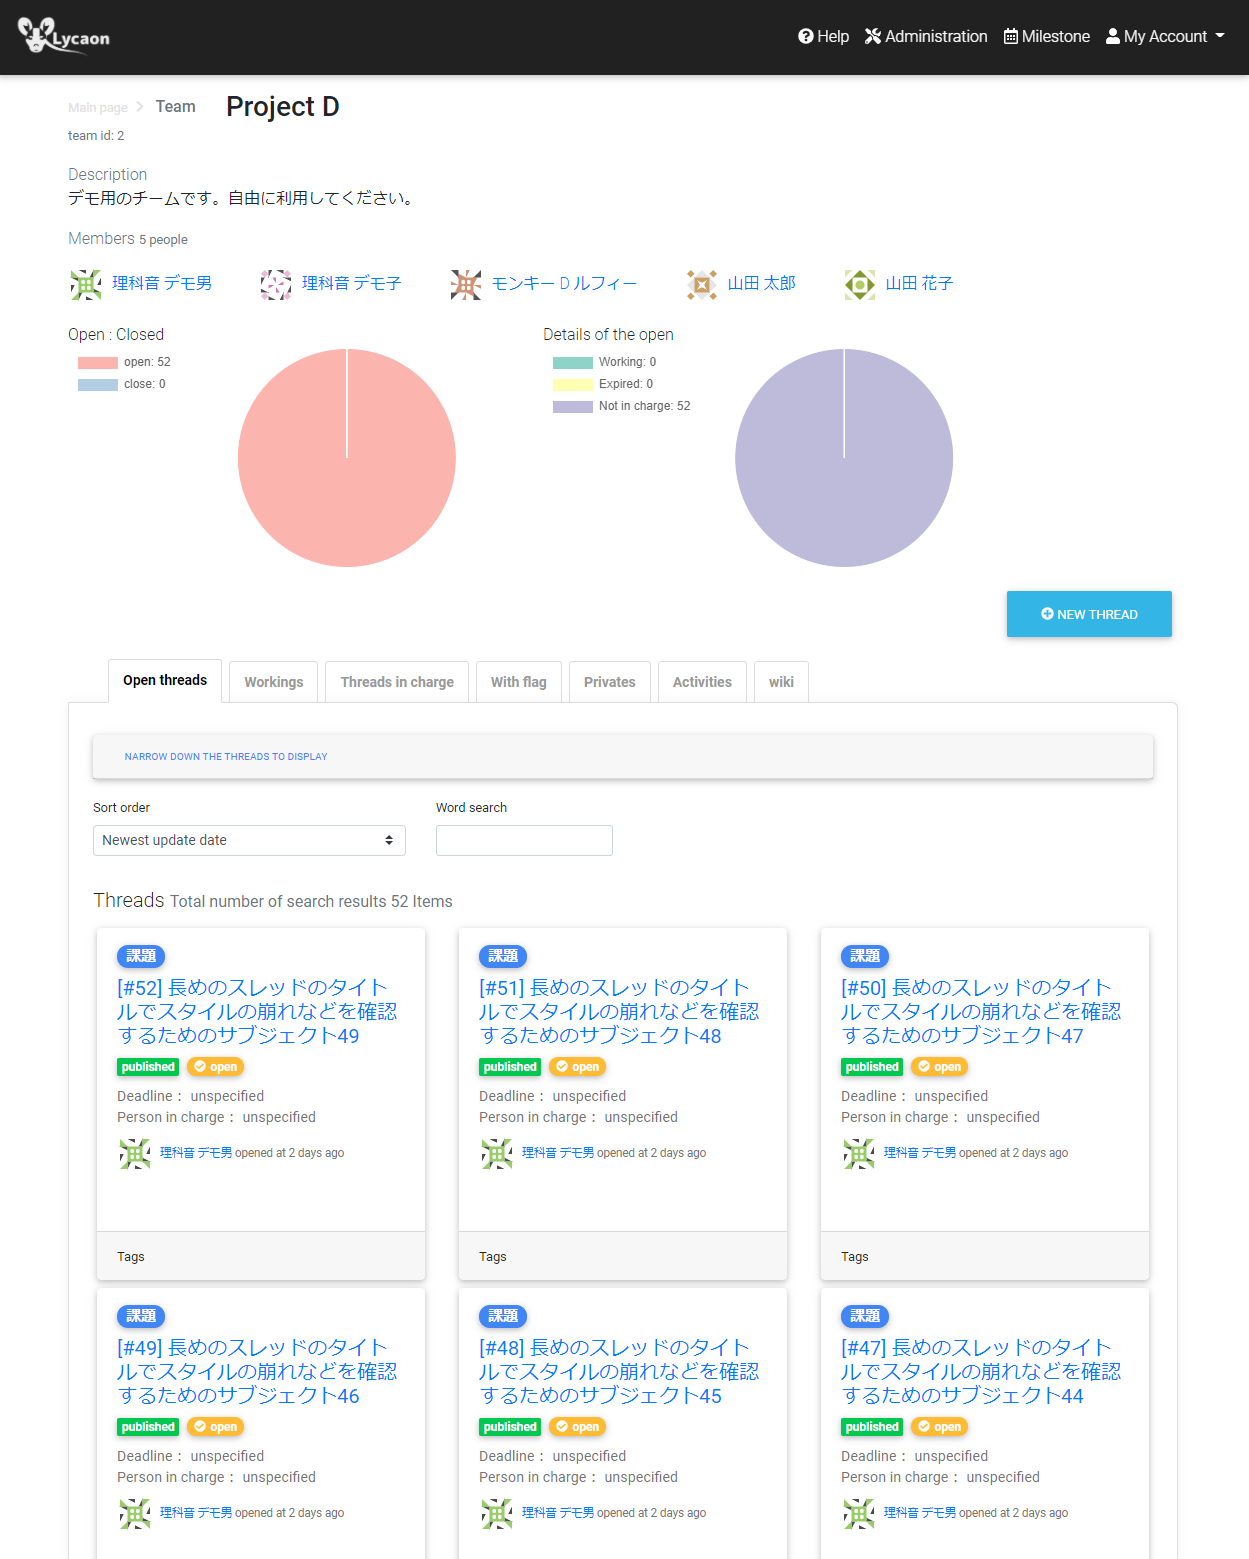Image resolution: width=1249 pixels, height=1559 pixels.
Task: Toggle the teal 'Working: 0' legend swatch
Action: pyautogui.click(x=573, y=362)
